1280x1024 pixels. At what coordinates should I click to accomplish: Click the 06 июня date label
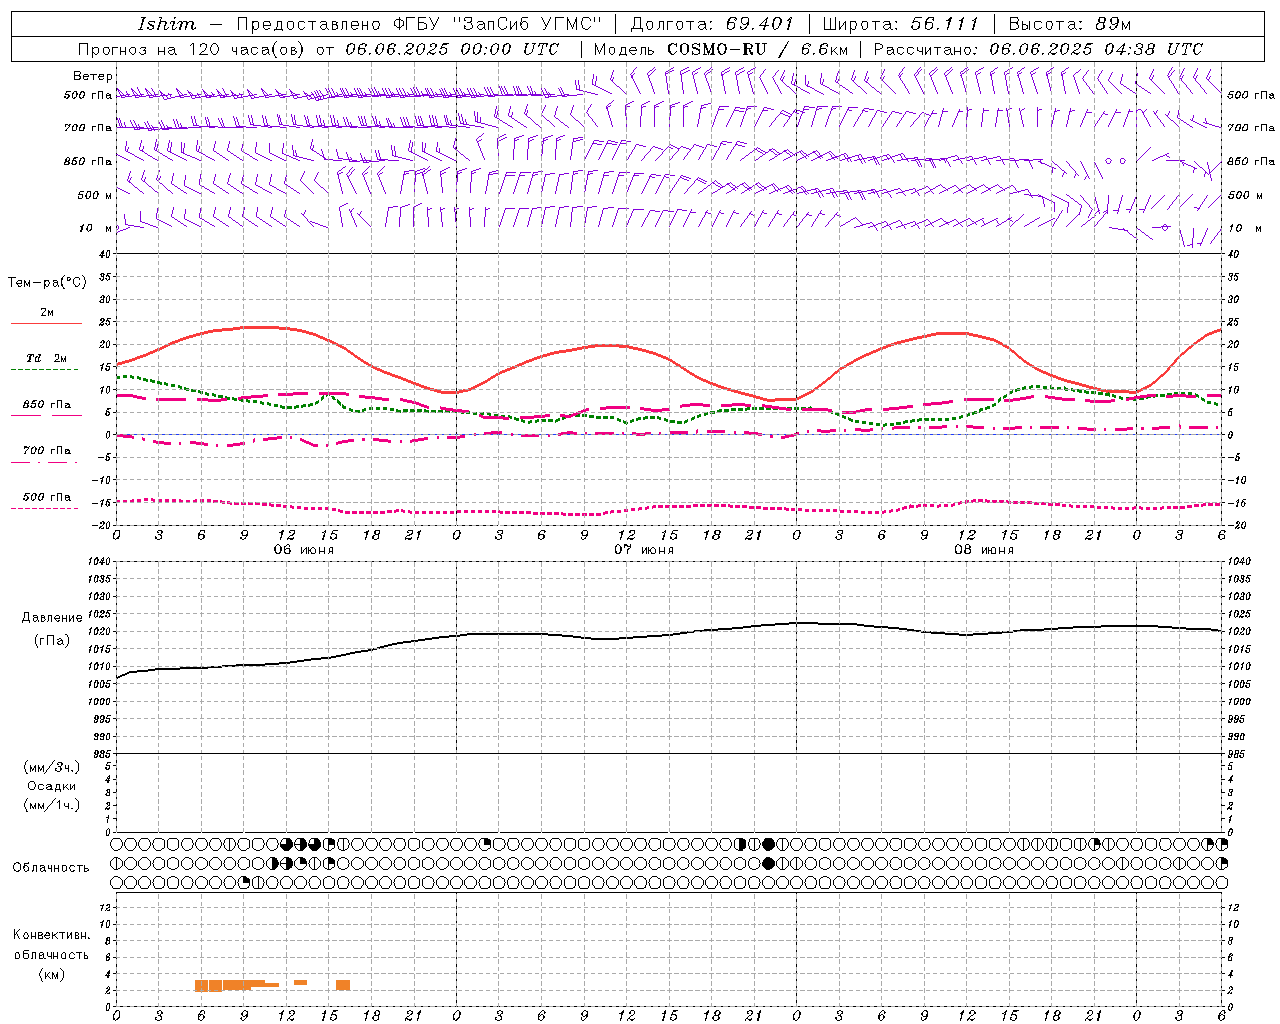(x=304, y=550)
